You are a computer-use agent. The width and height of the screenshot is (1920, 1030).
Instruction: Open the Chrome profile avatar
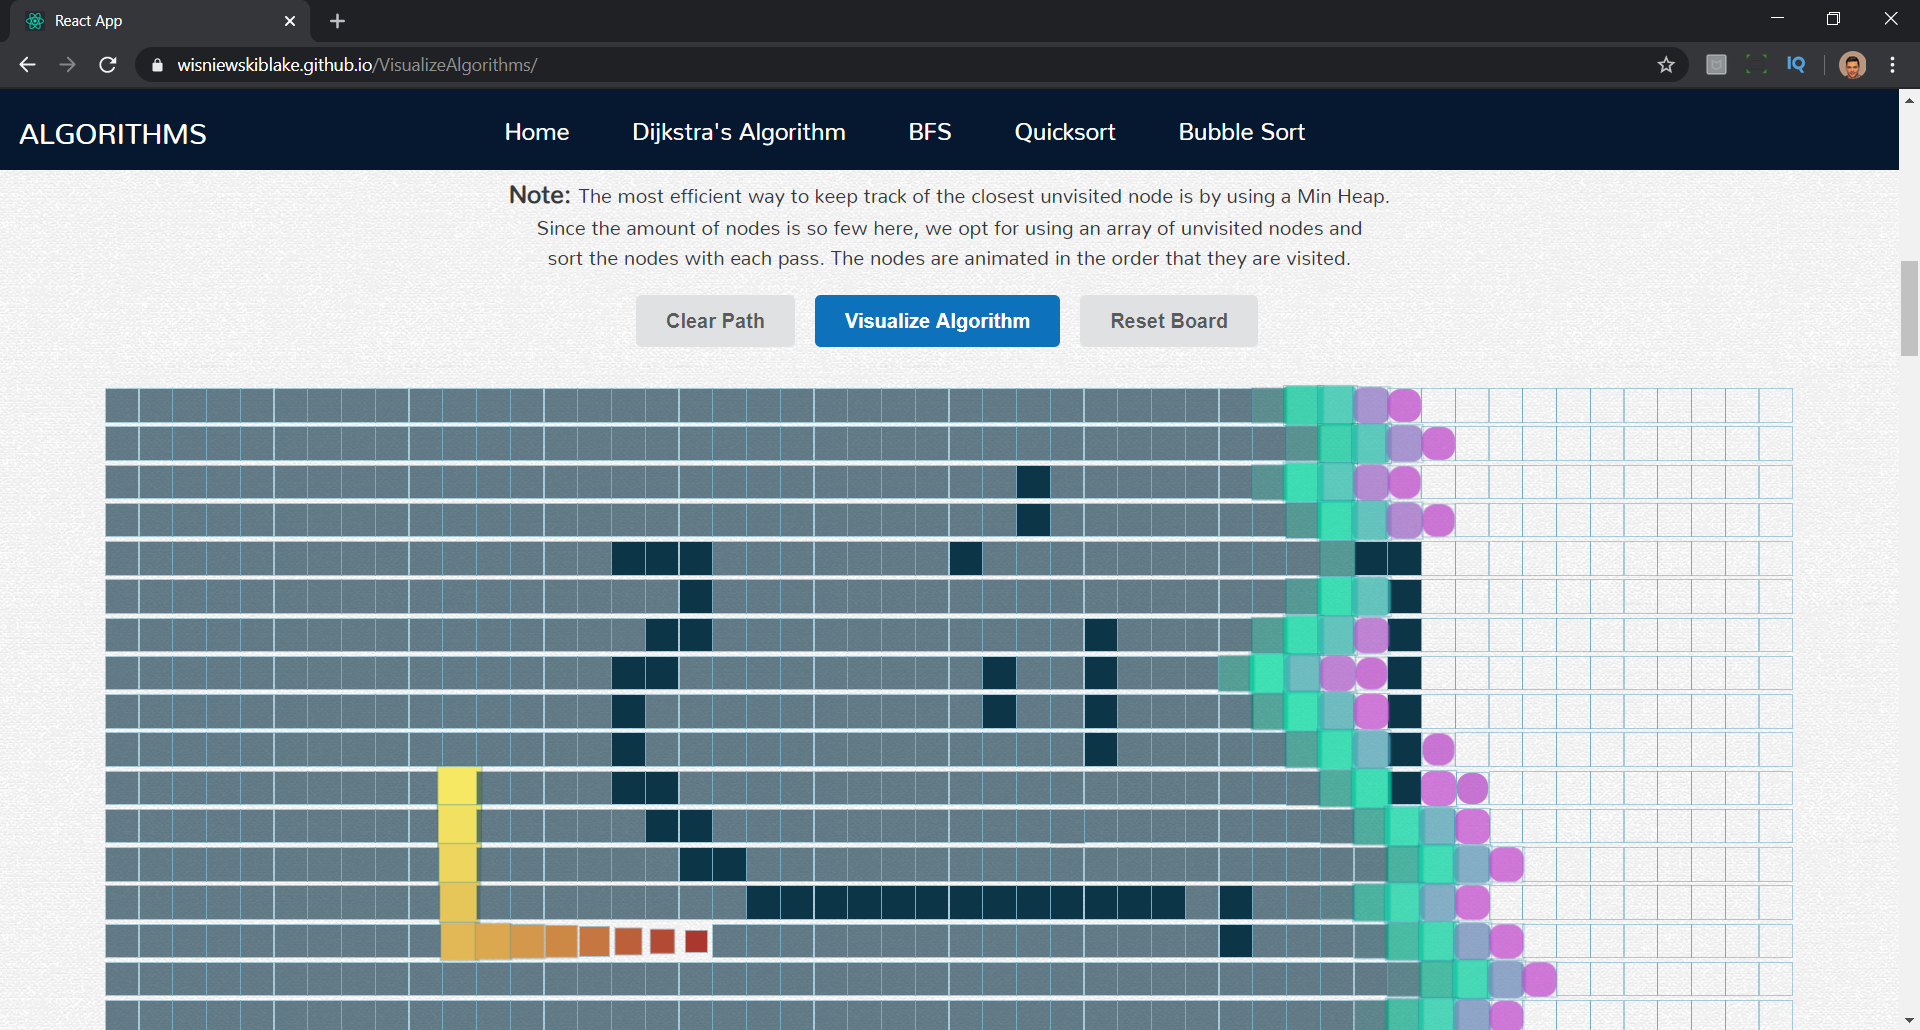tap(1852, 65)
